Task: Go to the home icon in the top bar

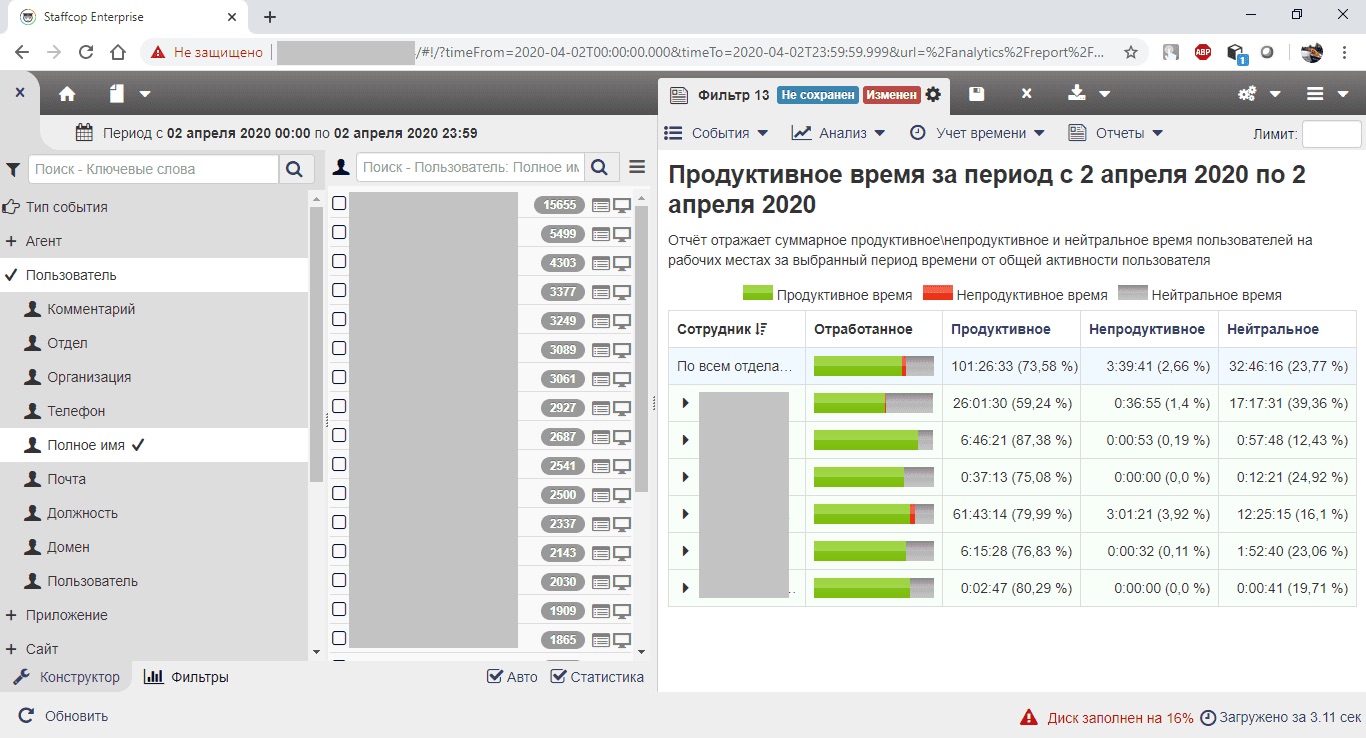Action: [x=67, y=94]
